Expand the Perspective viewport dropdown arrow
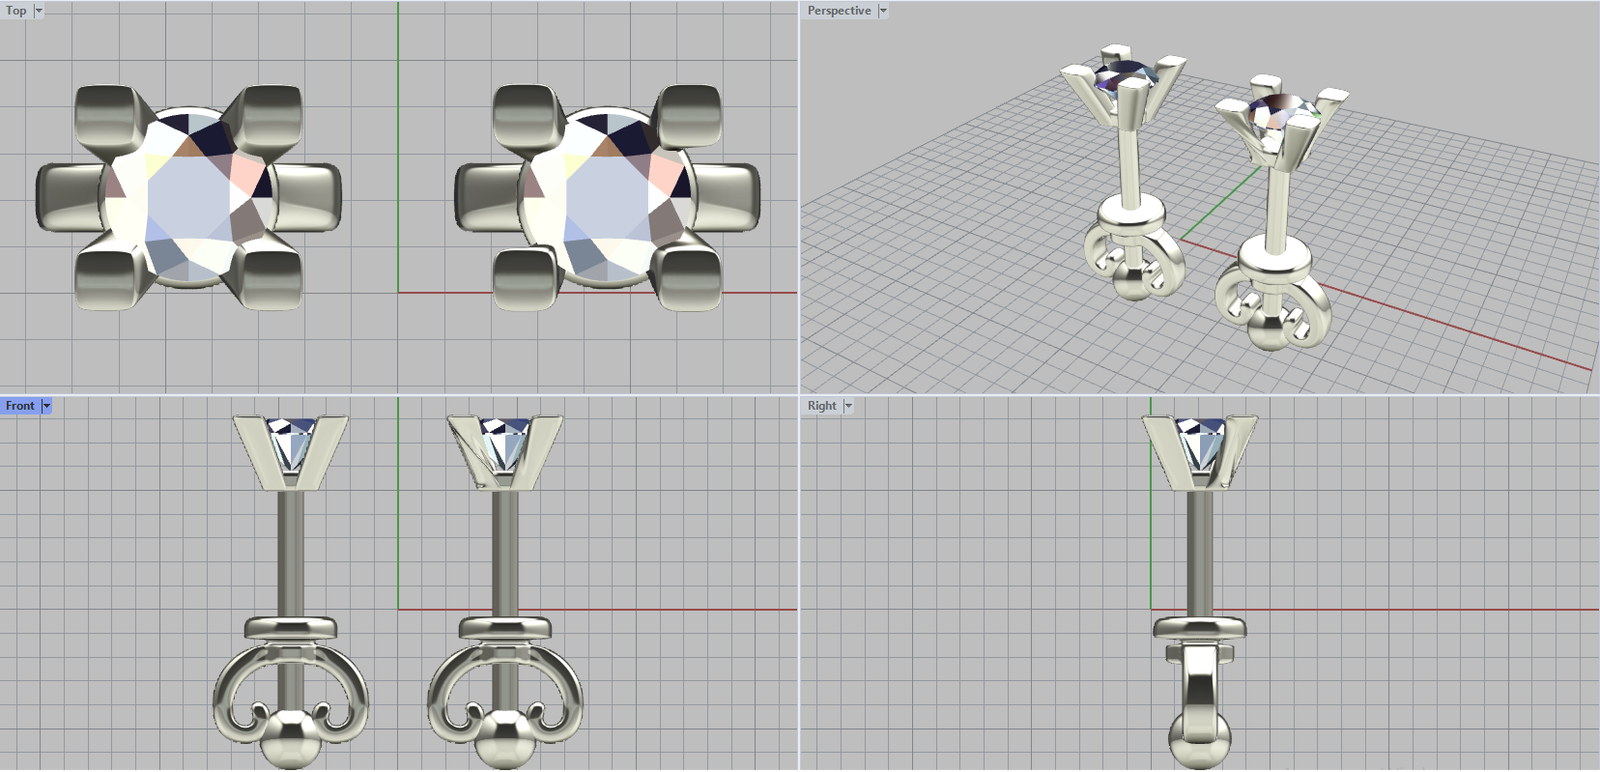Image resolution: width=1600 pixels, height=772 pixels. pos(883,11)
